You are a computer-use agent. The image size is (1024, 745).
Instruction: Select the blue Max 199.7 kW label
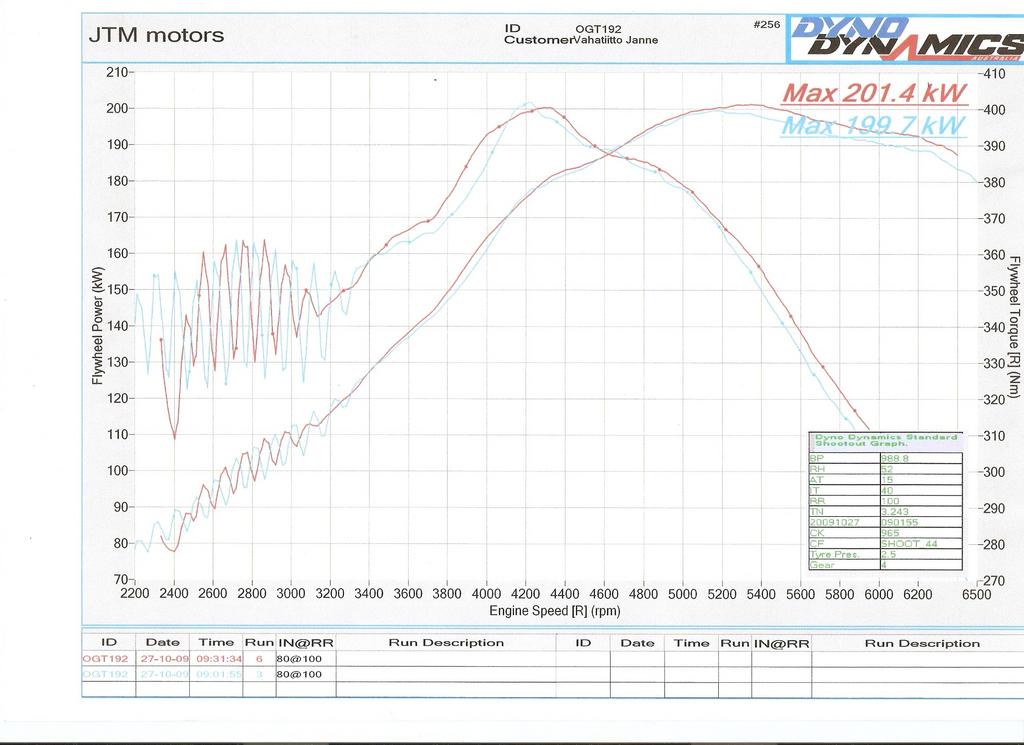coord(873,126)
